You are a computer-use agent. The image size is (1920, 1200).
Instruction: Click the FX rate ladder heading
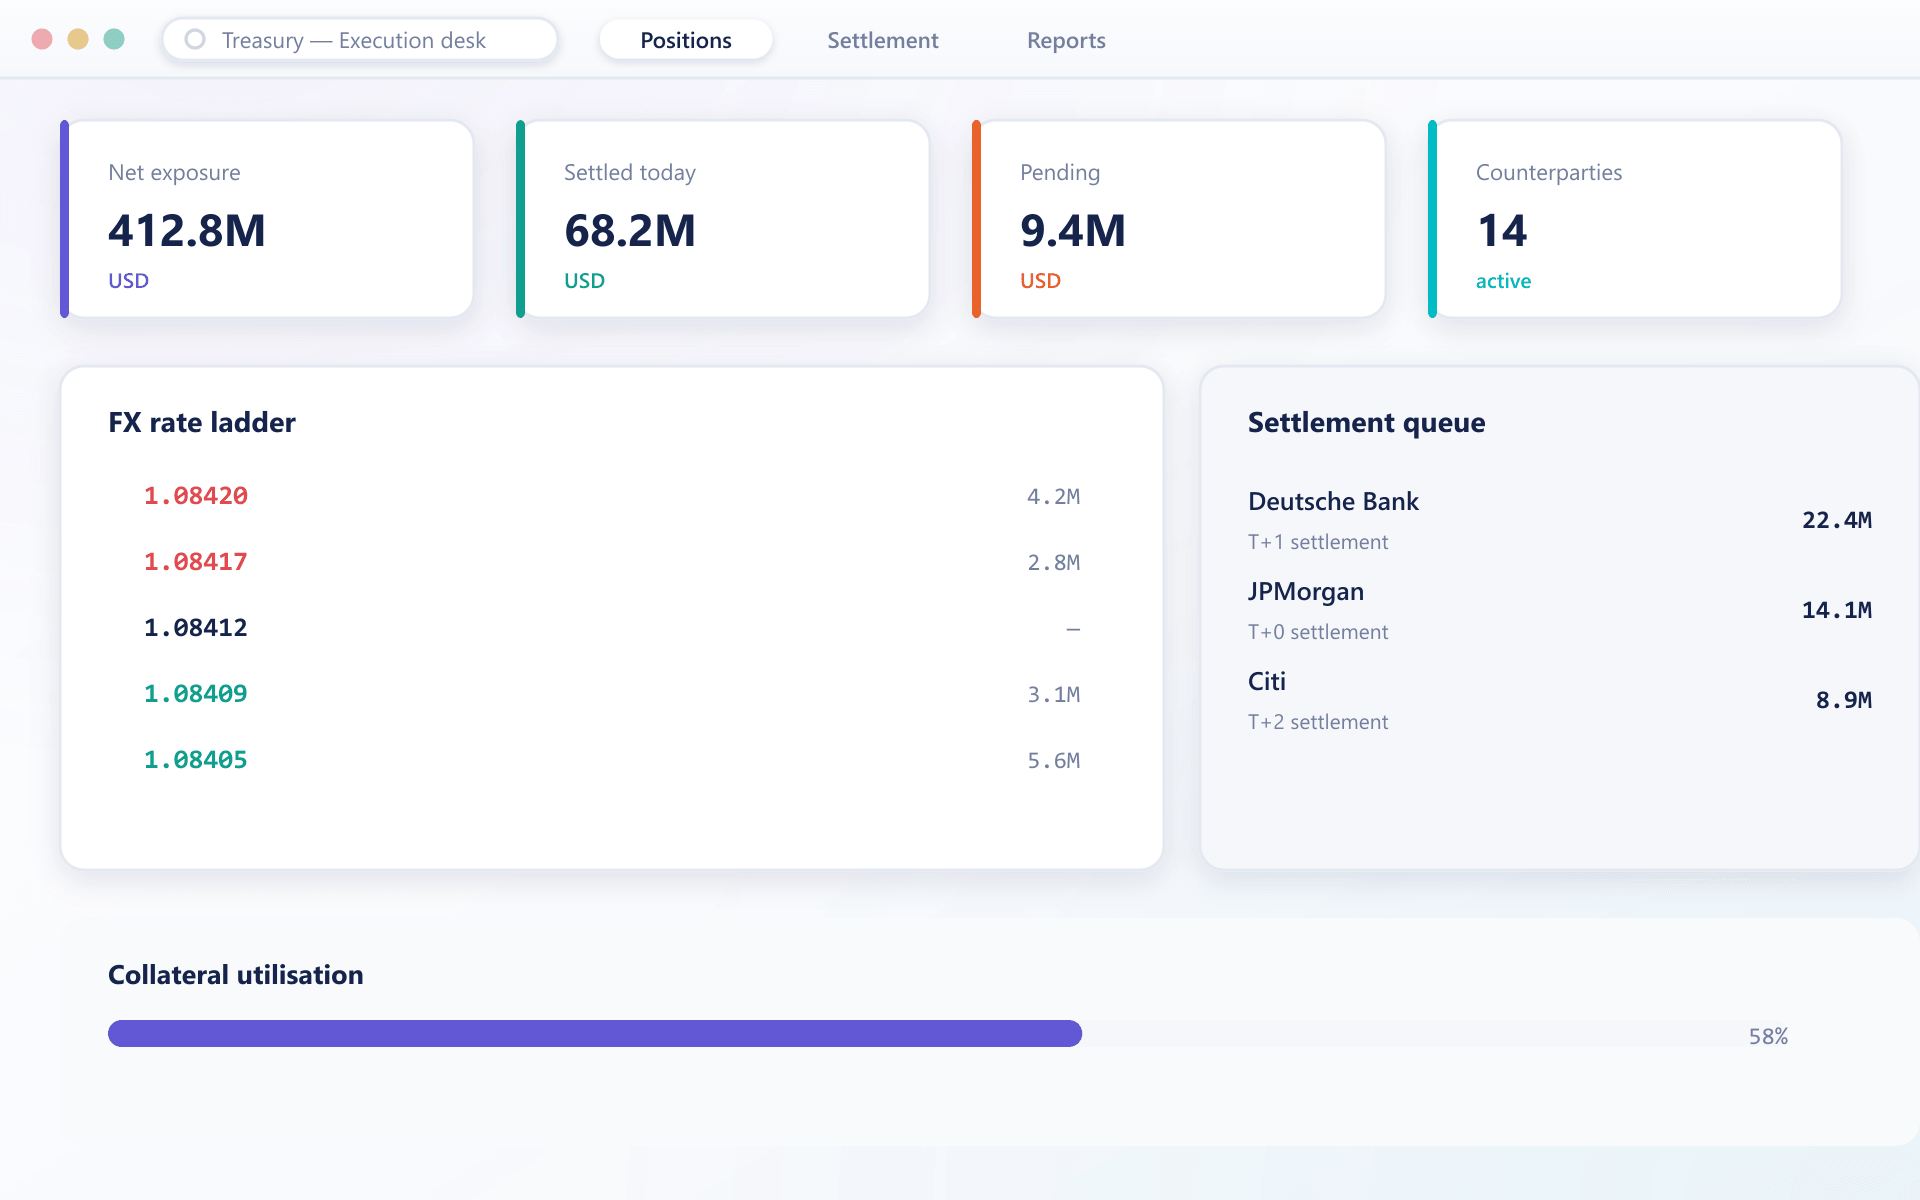pos(202,423)
